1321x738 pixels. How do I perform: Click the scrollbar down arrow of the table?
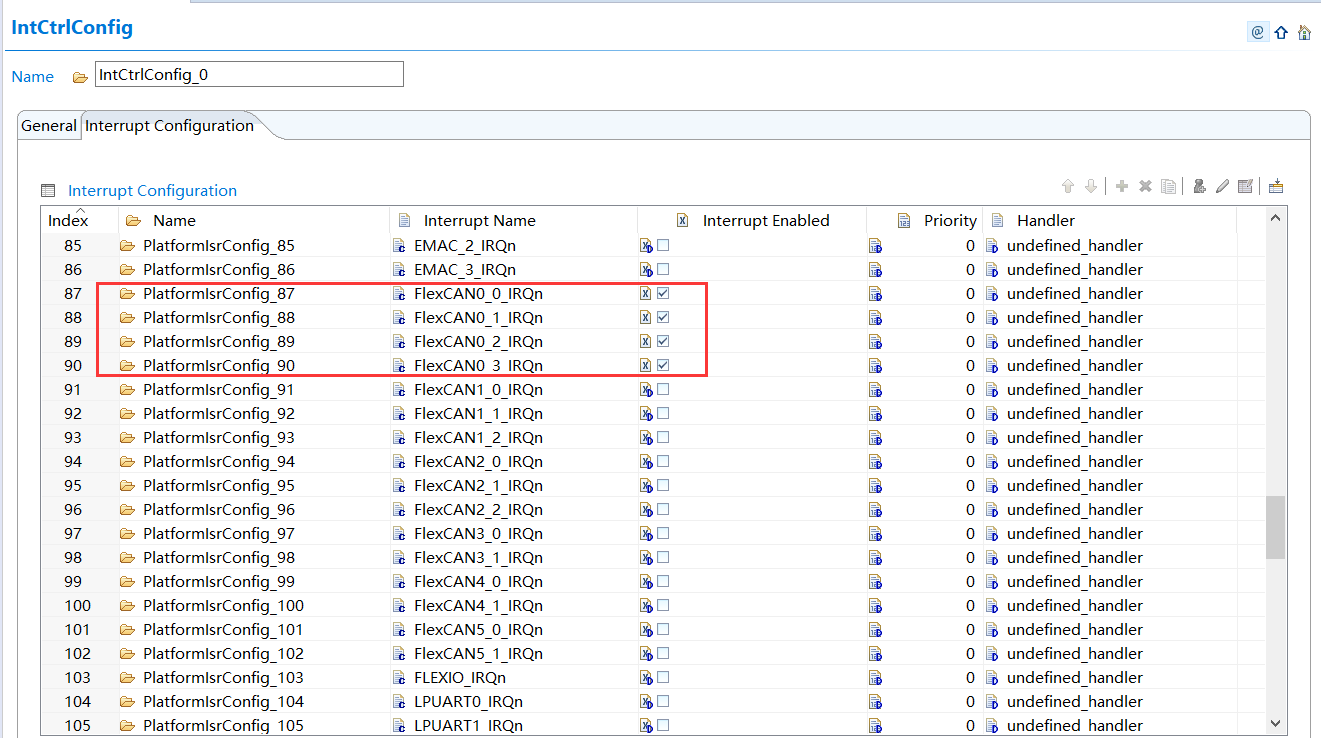point(1275,722)
